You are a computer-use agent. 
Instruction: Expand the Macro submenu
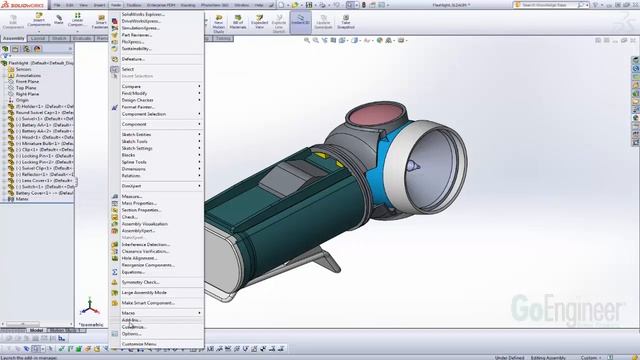point(157,313)
